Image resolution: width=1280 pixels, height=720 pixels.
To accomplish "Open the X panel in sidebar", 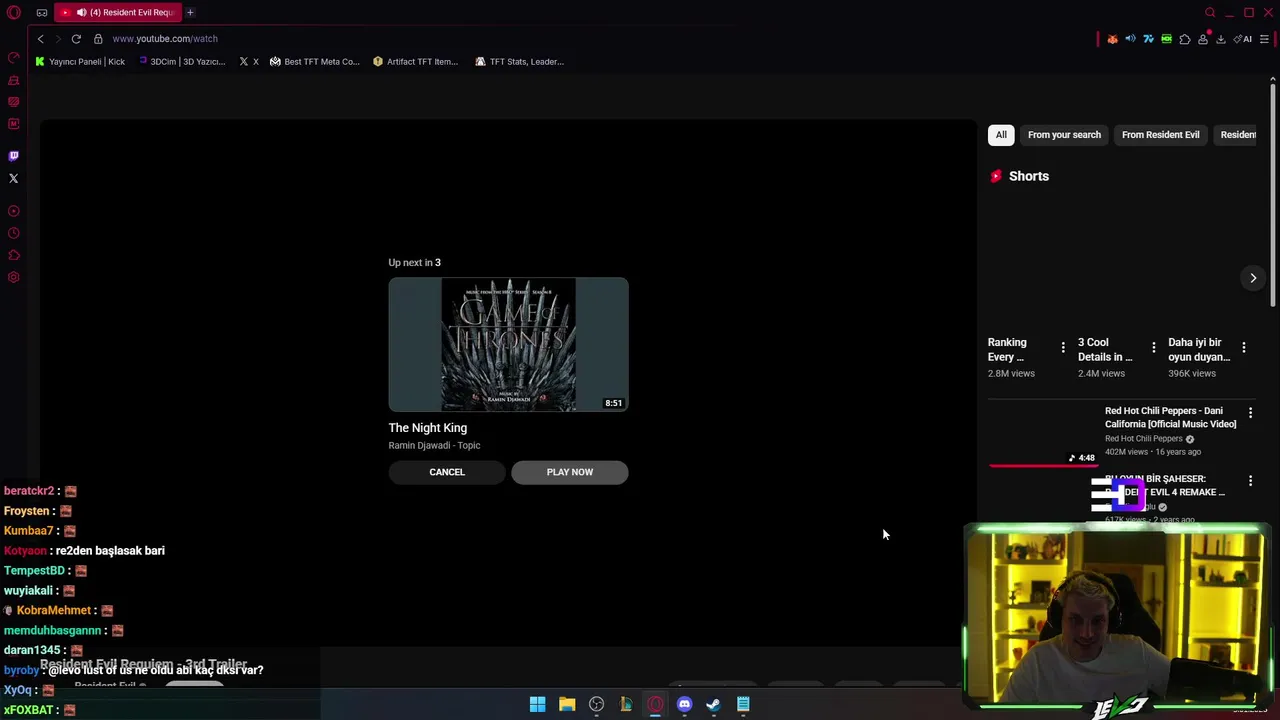I will click(x=14, y=178).
